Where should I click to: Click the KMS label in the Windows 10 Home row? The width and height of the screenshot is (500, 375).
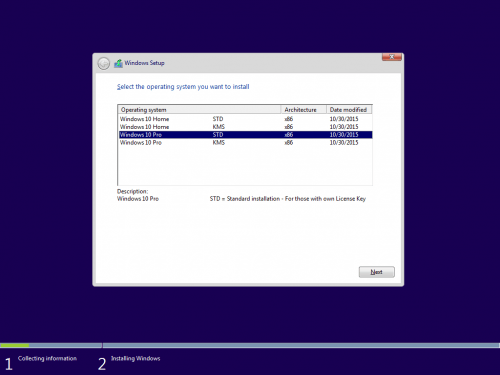tap(219, 127)
